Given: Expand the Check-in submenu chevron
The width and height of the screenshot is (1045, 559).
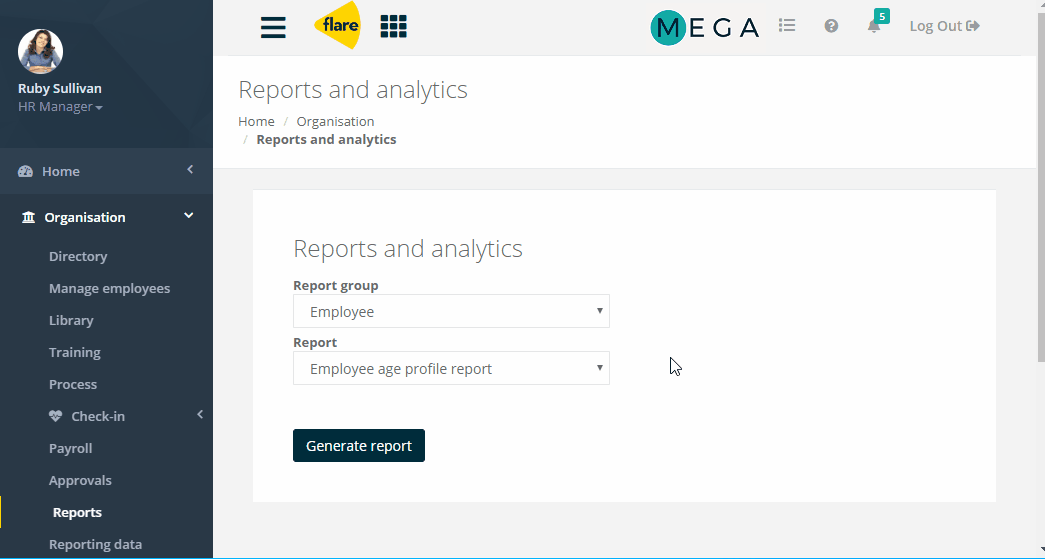Looking at the screenshot, I should [x=200, y=415].
